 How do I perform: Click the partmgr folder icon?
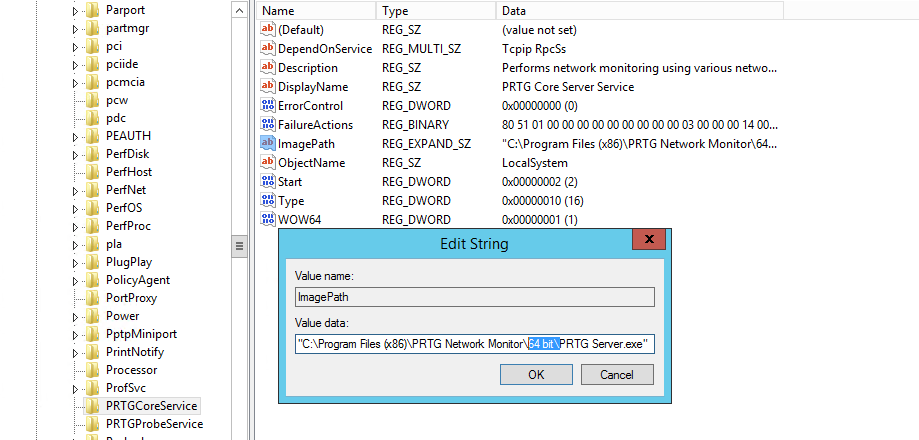point(92,28)
